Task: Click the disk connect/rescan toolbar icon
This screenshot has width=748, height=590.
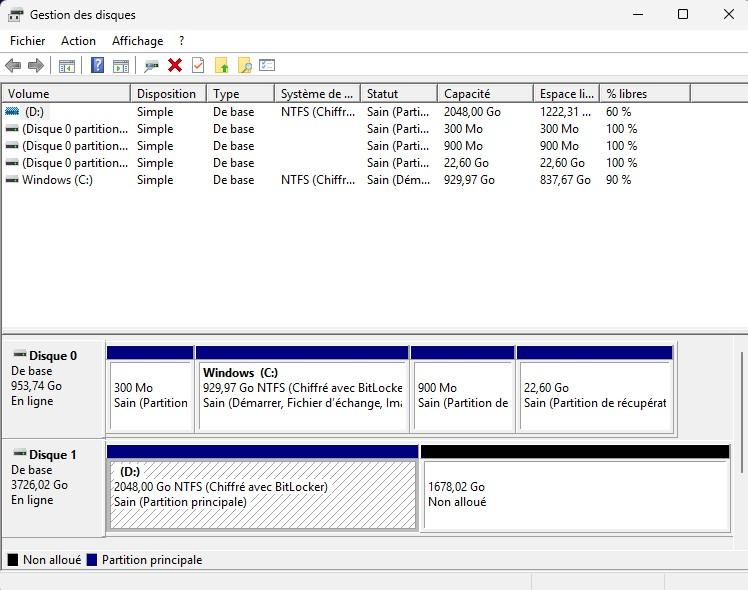Action: click(x=151, y=65)
